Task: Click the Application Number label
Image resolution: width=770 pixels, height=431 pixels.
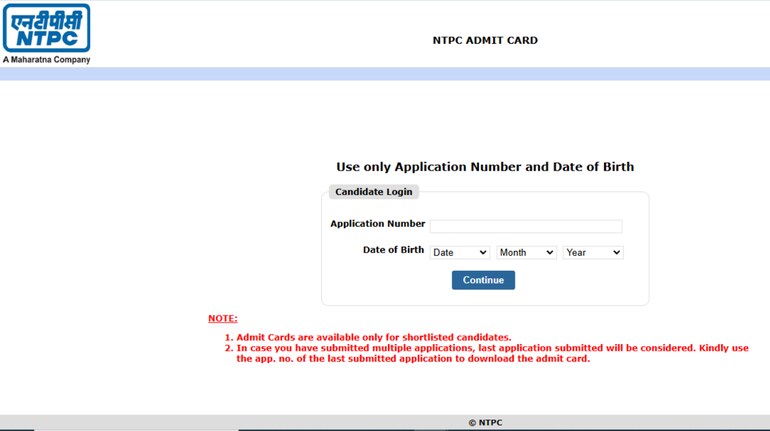Action: [377, 224]
